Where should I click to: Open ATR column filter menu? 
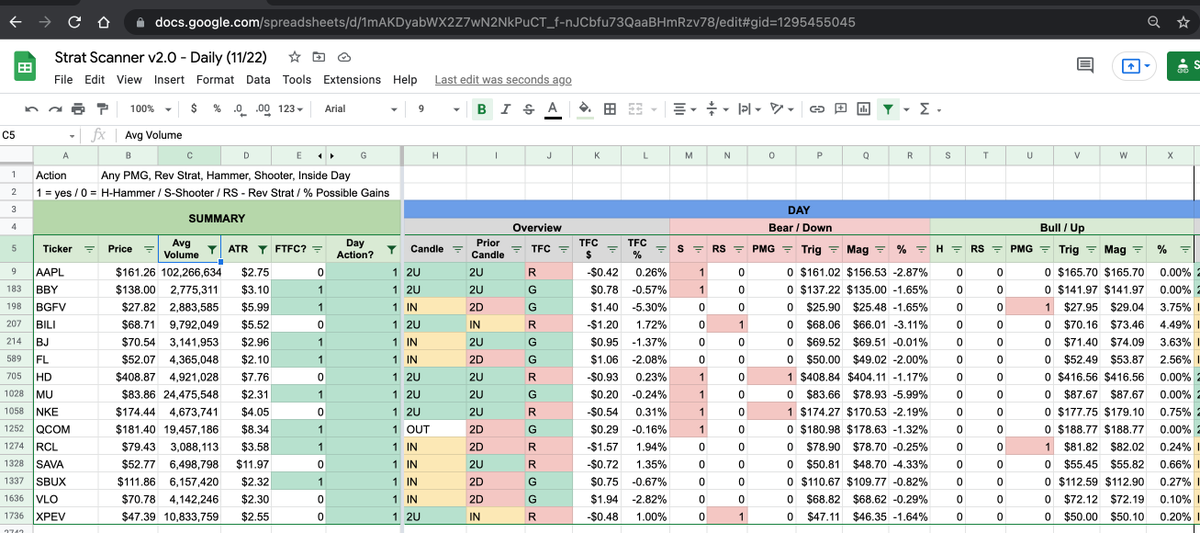(262, 249)
